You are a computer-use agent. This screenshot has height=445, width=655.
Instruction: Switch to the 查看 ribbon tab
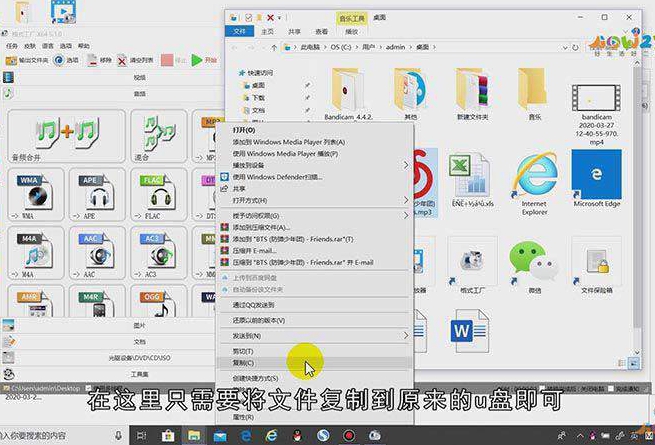321,31
